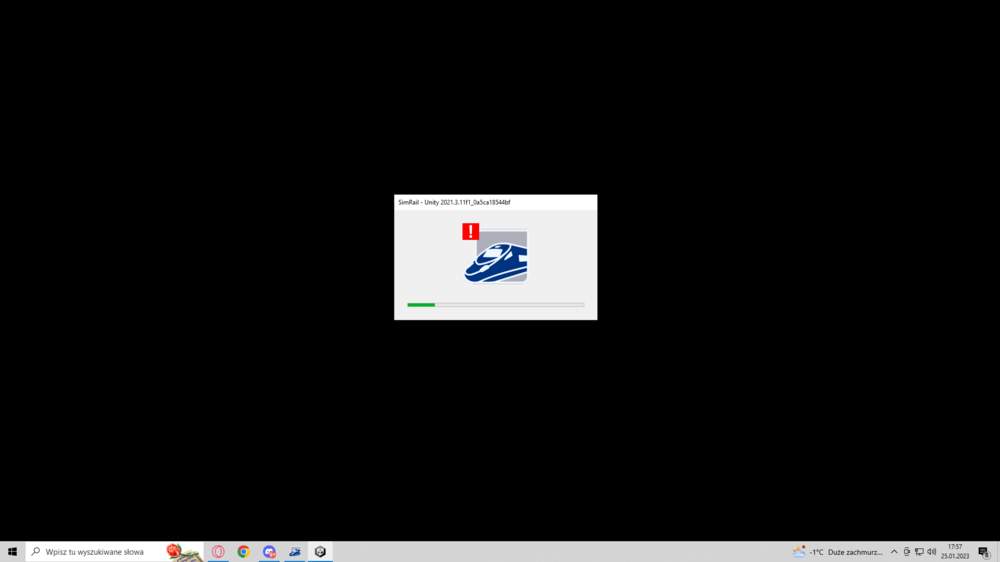1000x562 pixels.
Task: Select the Unity cube taskbar icon
Action: (320, 552)
